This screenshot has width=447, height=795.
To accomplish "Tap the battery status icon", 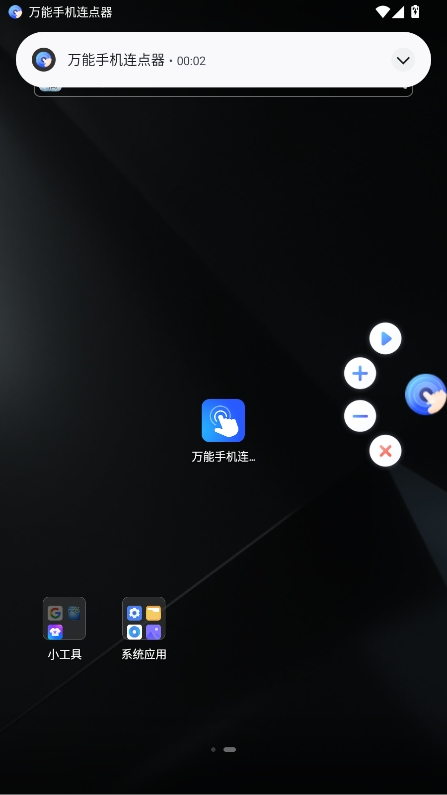I will [x=415, y=12].
